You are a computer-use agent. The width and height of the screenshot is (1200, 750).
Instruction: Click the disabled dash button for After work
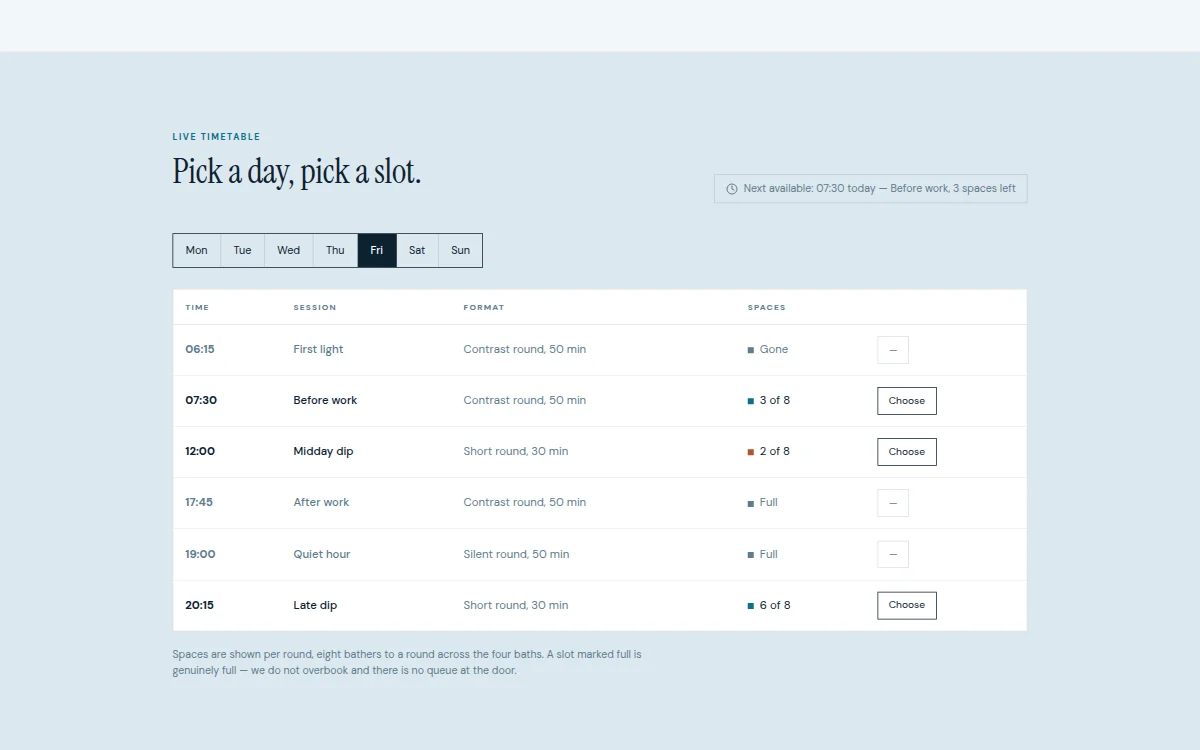point(893,503)
